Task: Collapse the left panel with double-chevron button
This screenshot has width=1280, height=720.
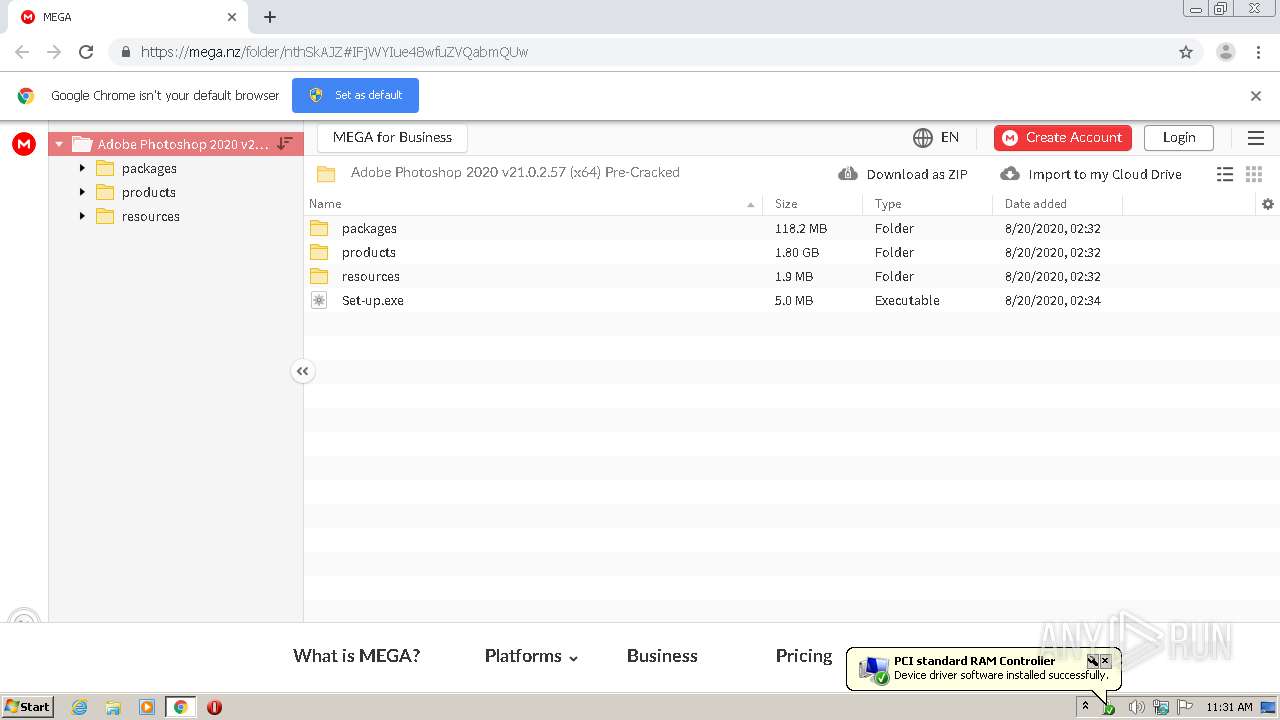Action: click(x=302, y=371)
